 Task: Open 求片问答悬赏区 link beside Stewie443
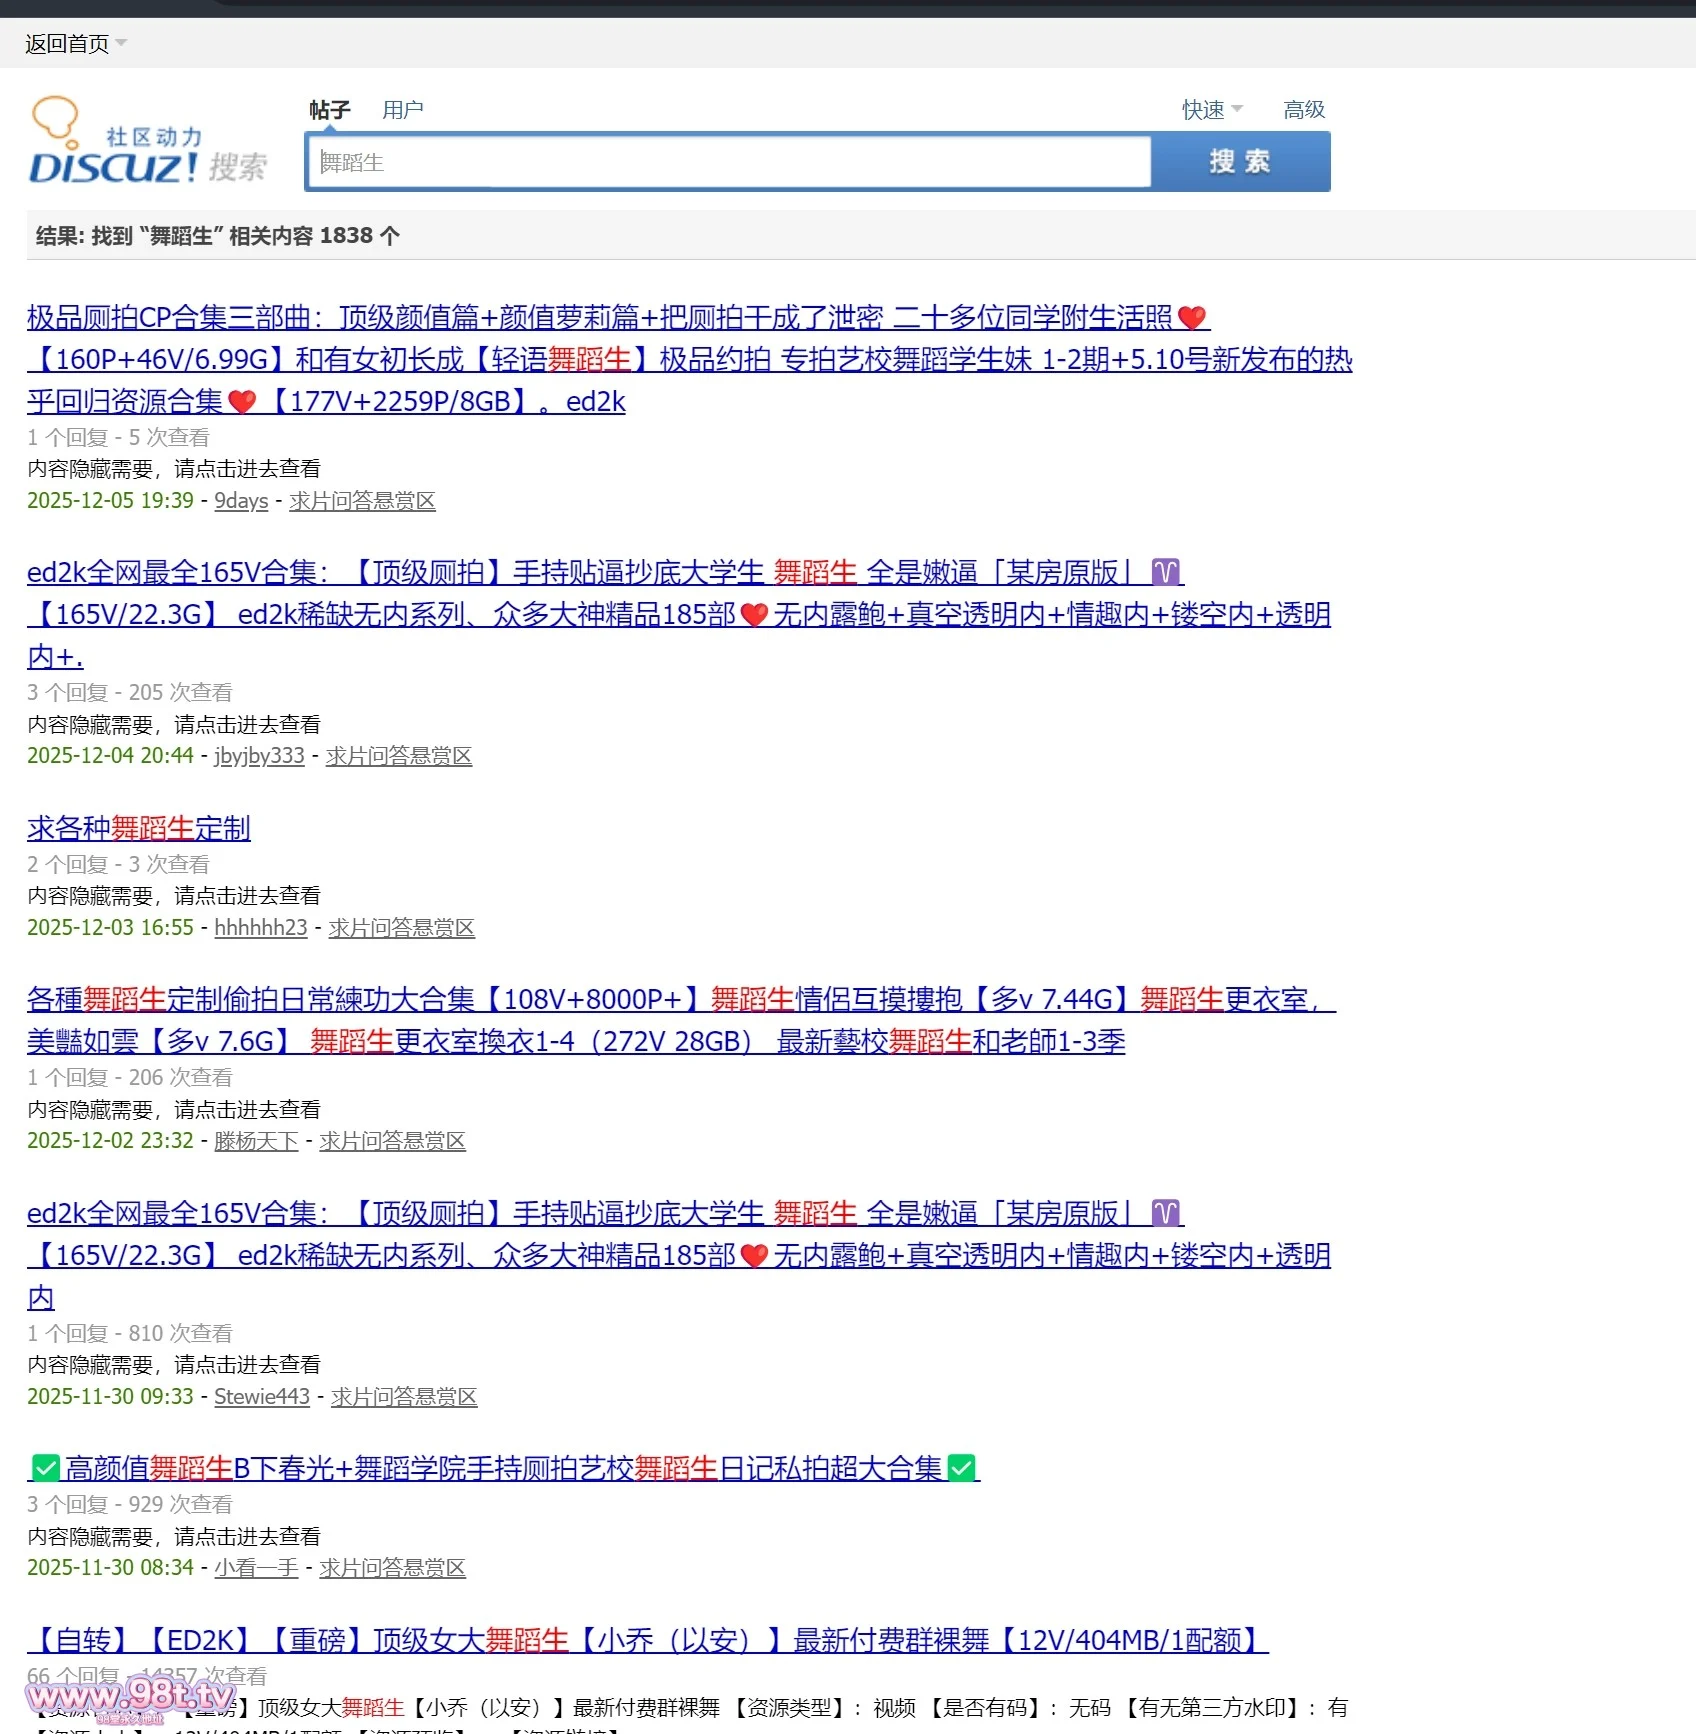click(x=404, y=1397)
